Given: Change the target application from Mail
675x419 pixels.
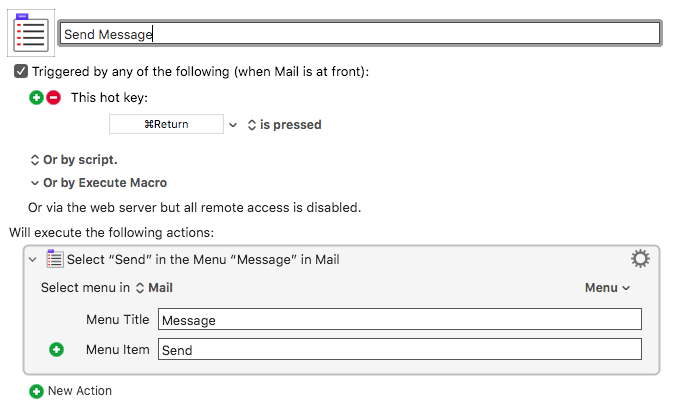Looking at the screenshot, I should point(154,288).
